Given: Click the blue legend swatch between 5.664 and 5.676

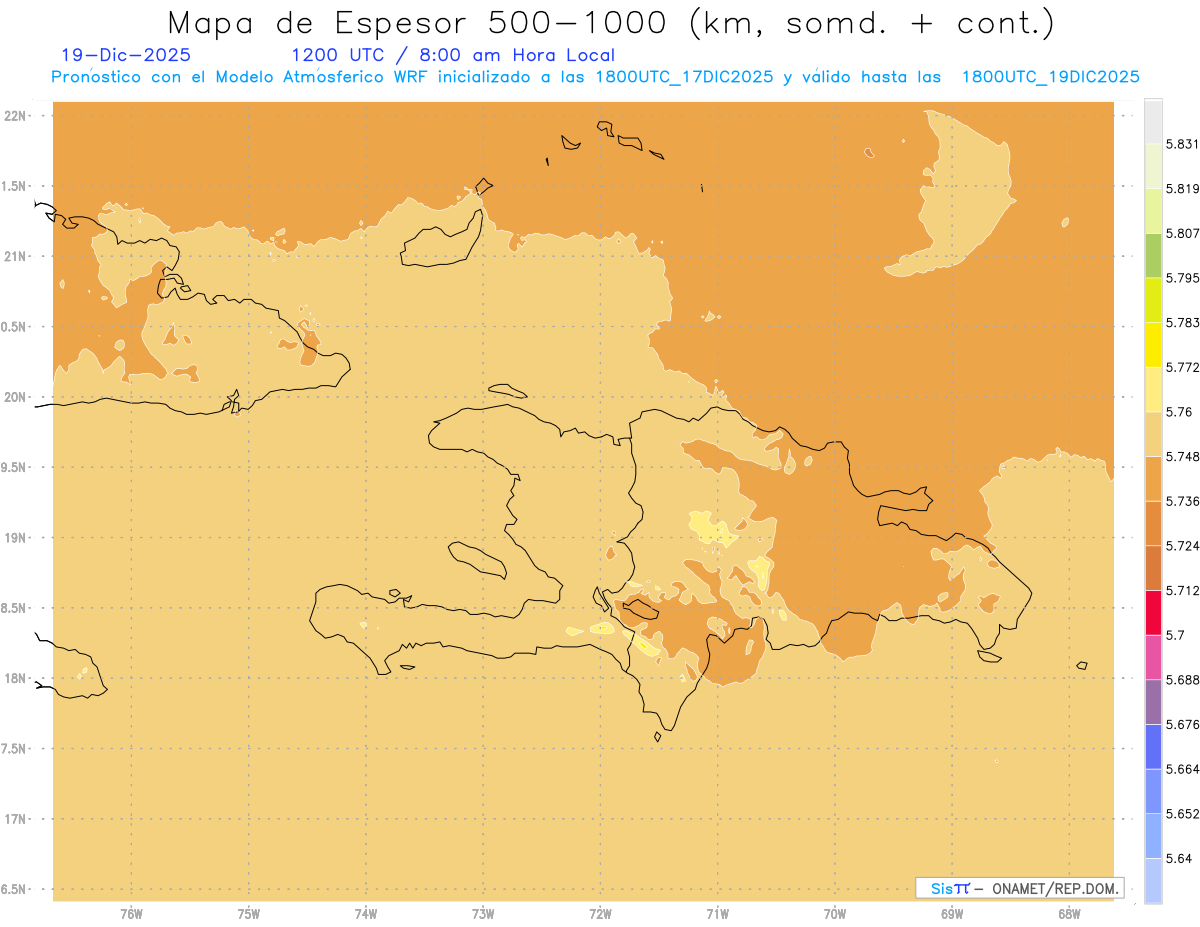Looking at the screenshot, I should point(1153,747).
